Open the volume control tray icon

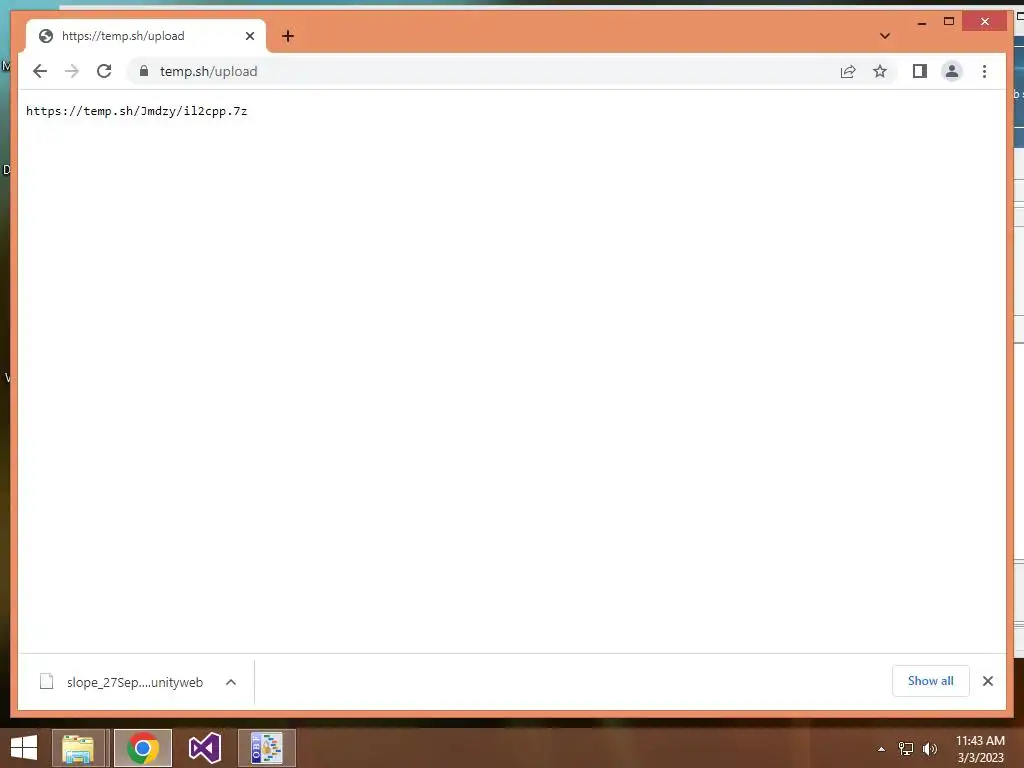[930, 749]
